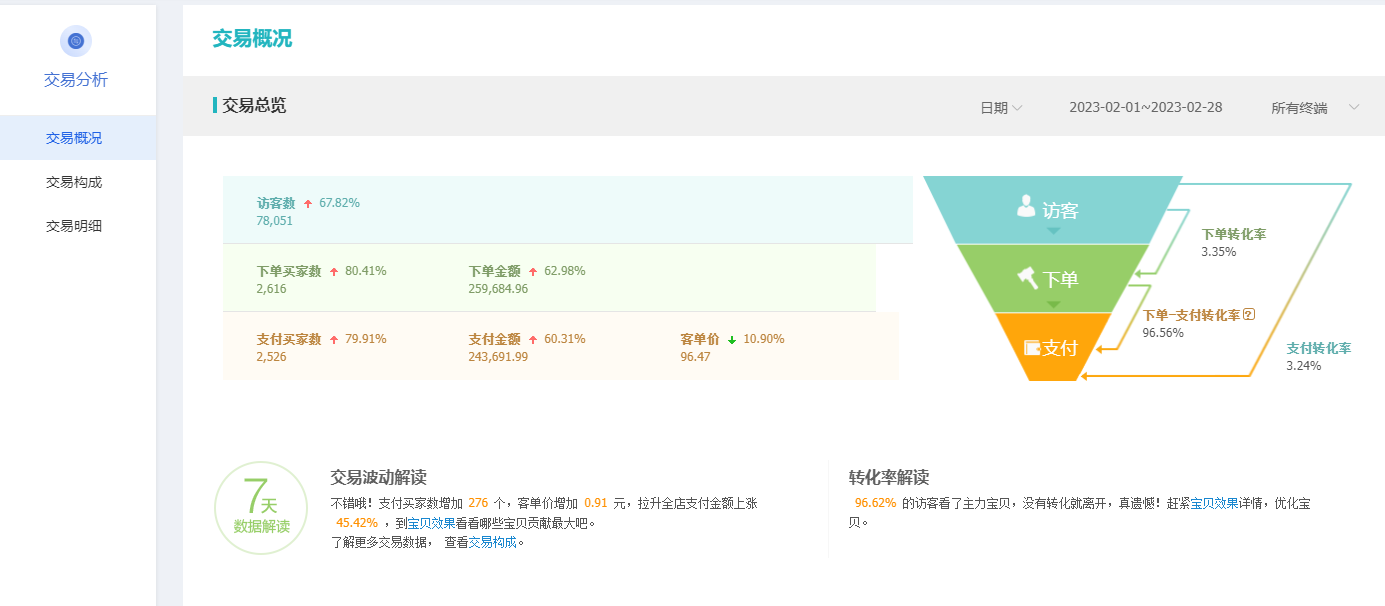
Task: Click the 支付金额 metric value 243,691.99
Action: pyautogui.click(x=498, y=357)
